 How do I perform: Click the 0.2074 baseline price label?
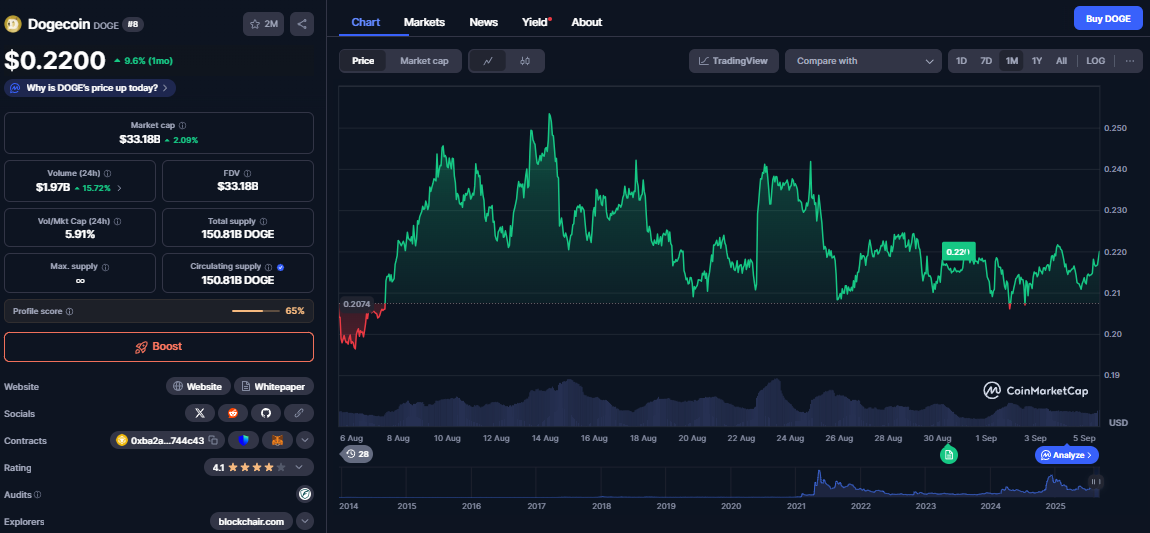pos(357,304)
